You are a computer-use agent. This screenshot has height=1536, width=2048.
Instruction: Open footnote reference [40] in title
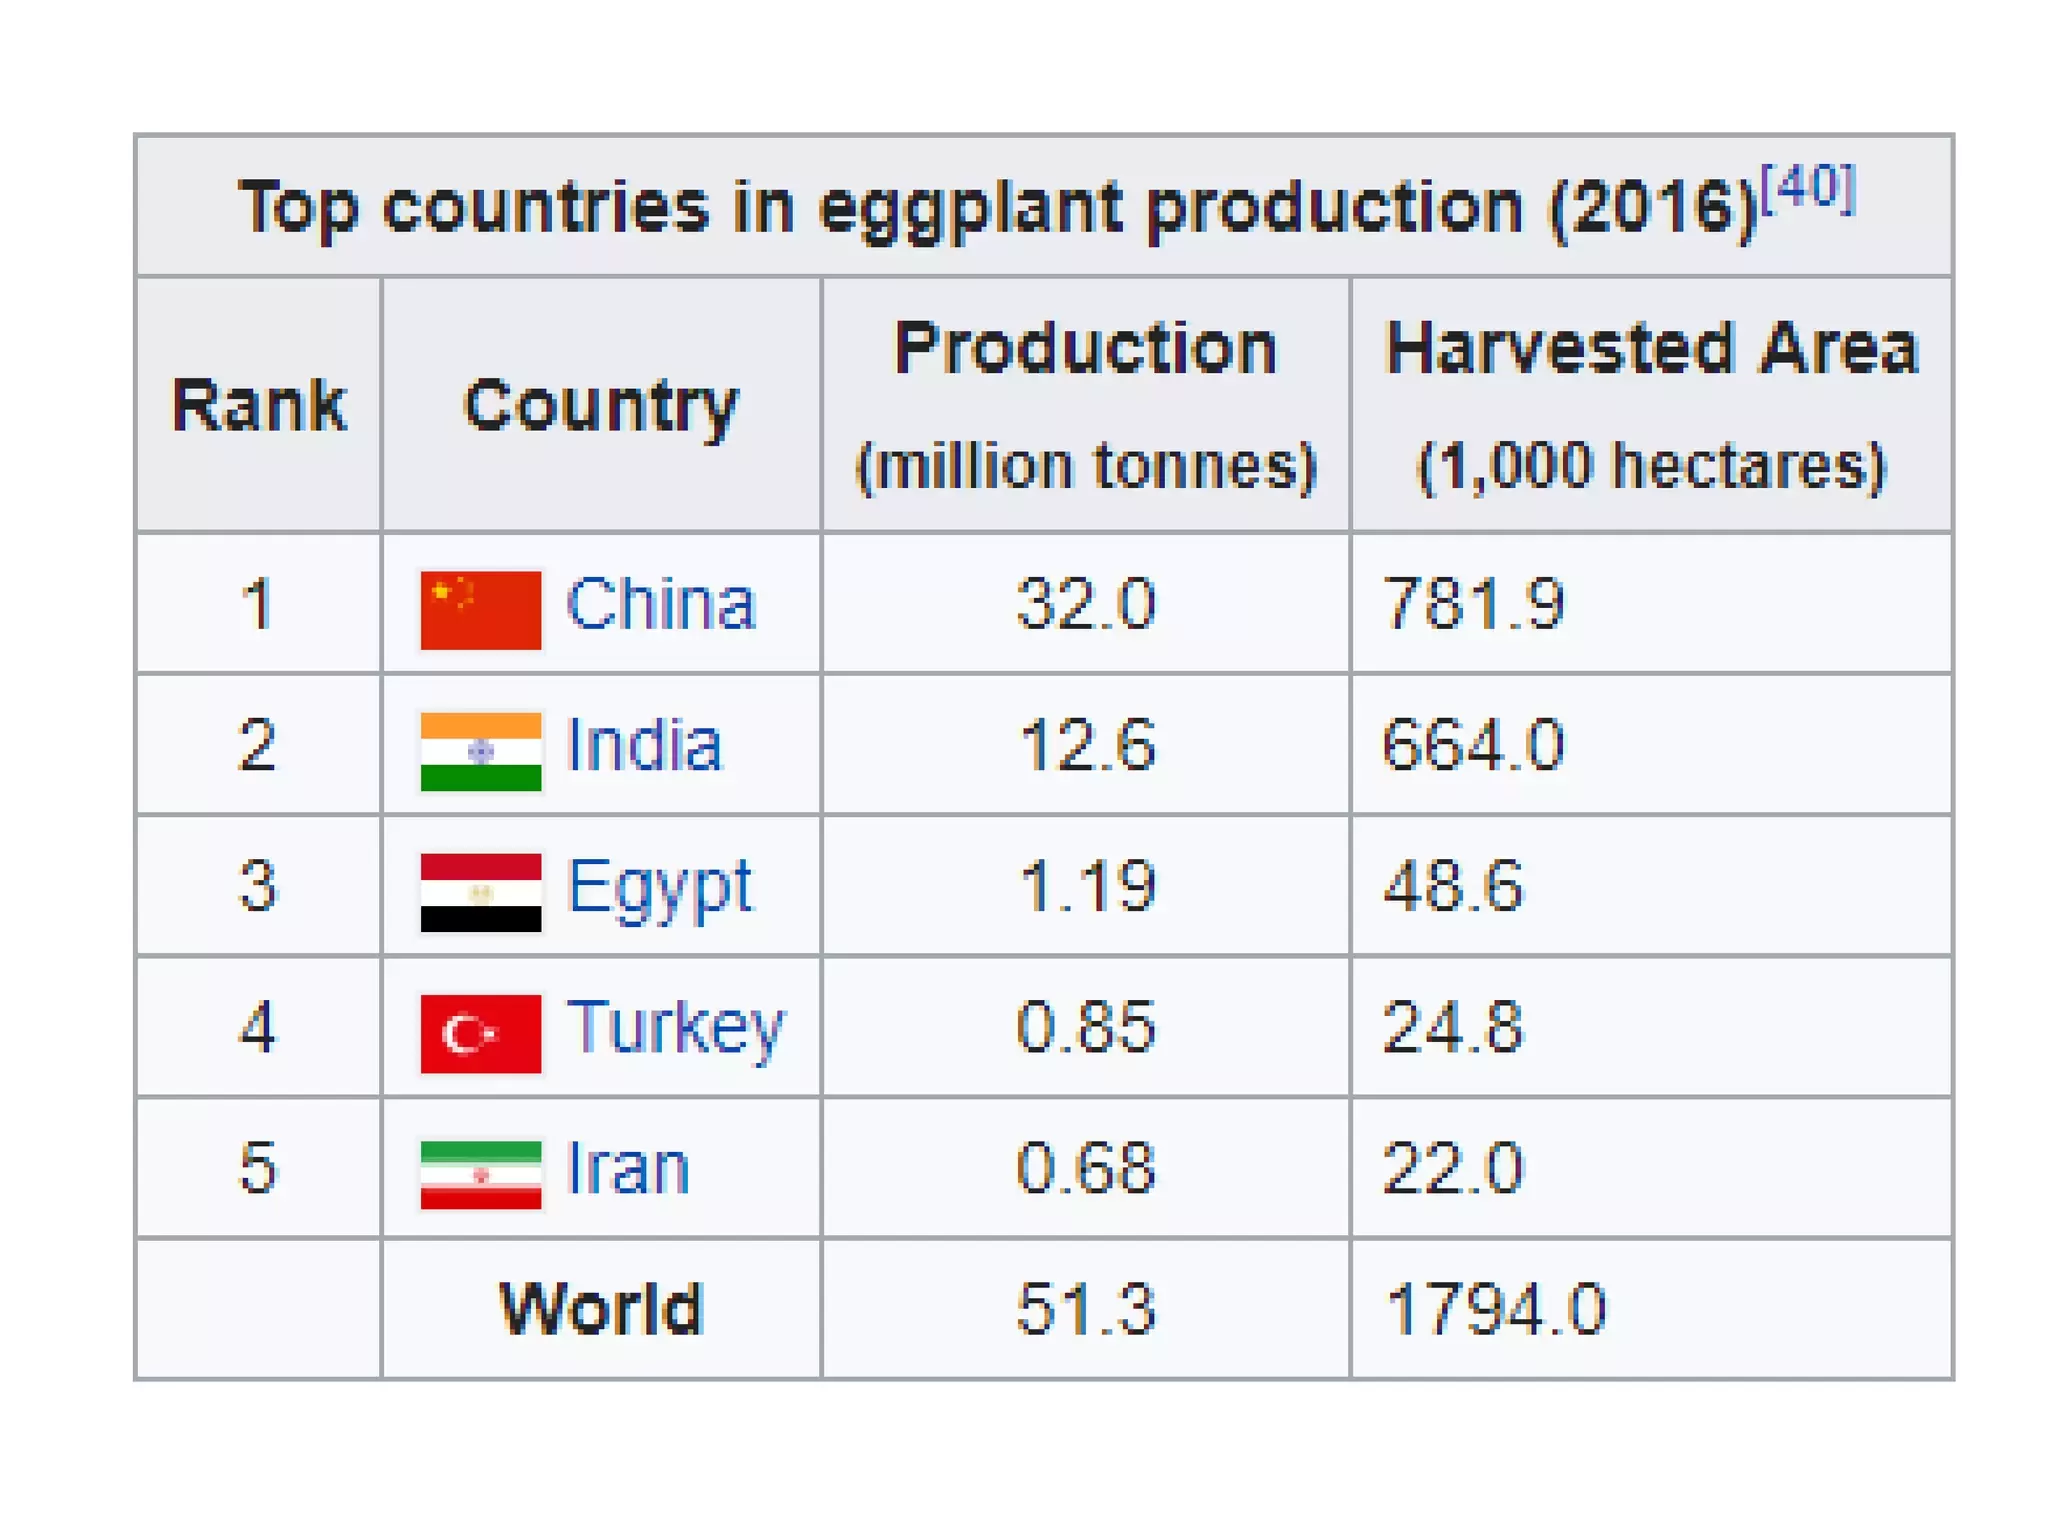point(1807,187)
